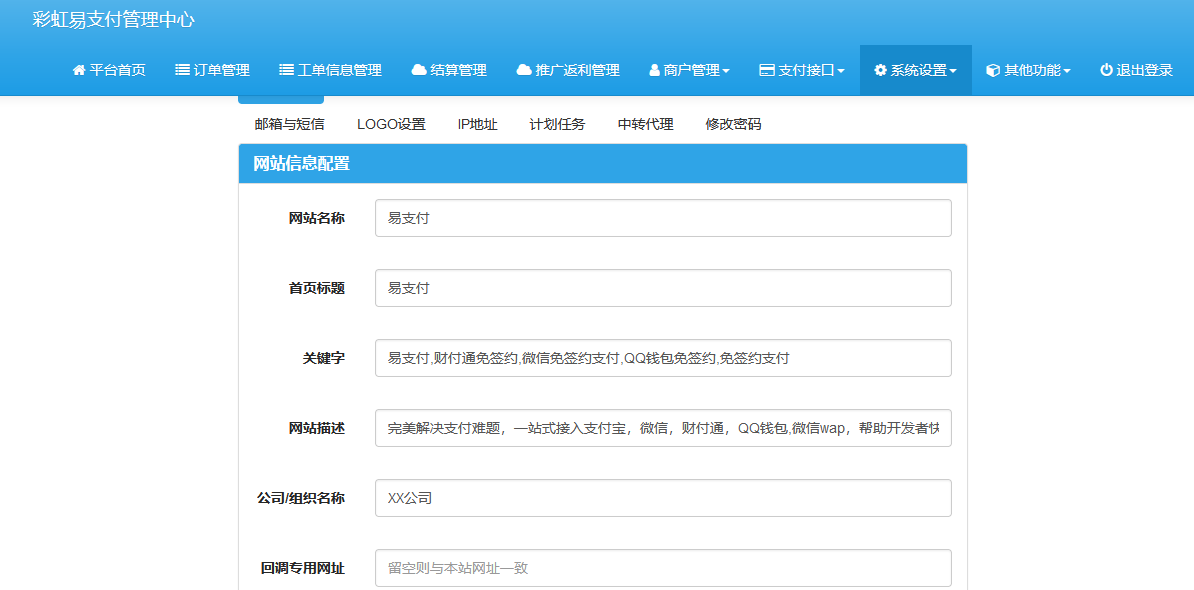Viewport: 1194px width, 590px height.
Task: Open the LOGO设置 tab
Action: 391,123
